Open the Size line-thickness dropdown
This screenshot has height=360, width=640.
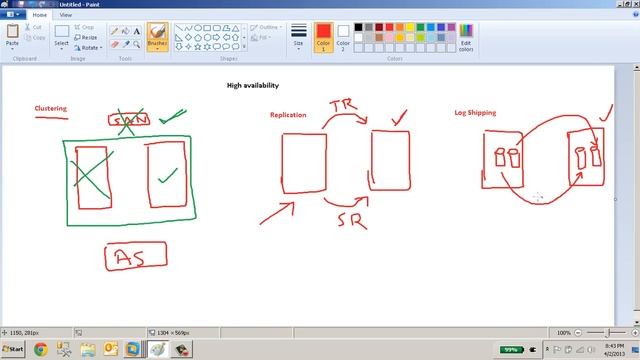(x=298, y=38)
